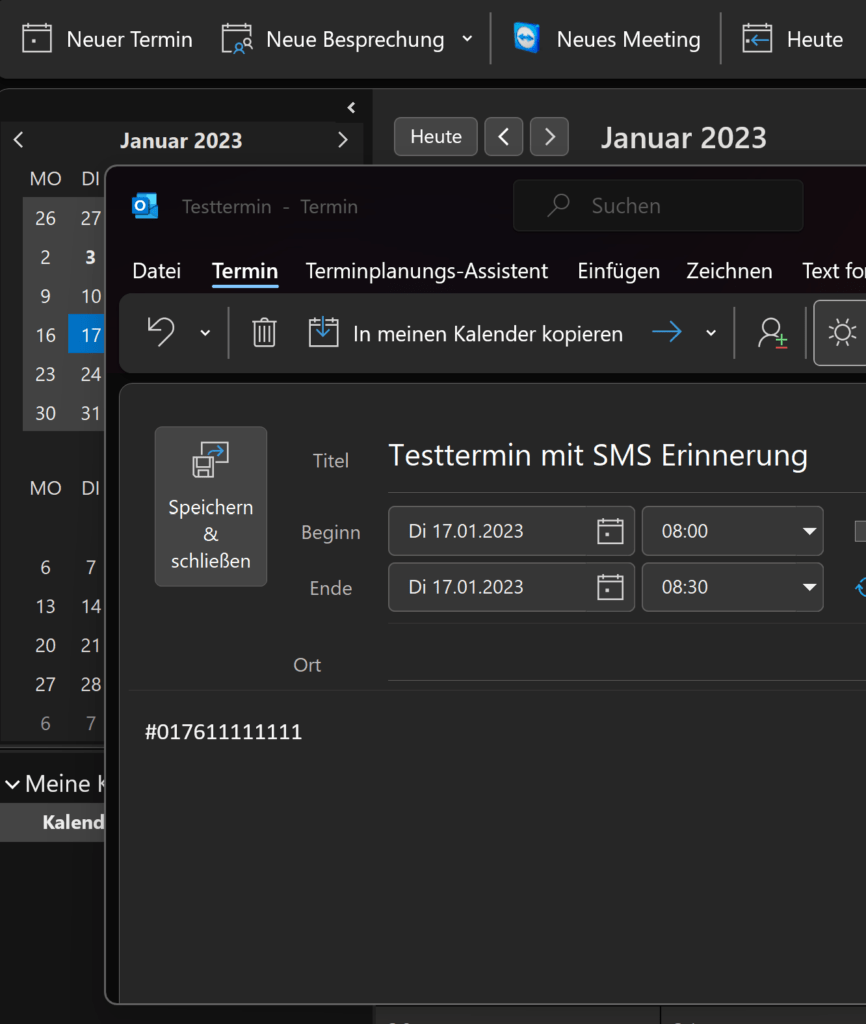
Task: Click the Outlook logo in Testtermin window
Action: pyautogui.click(x=145, y=206)
